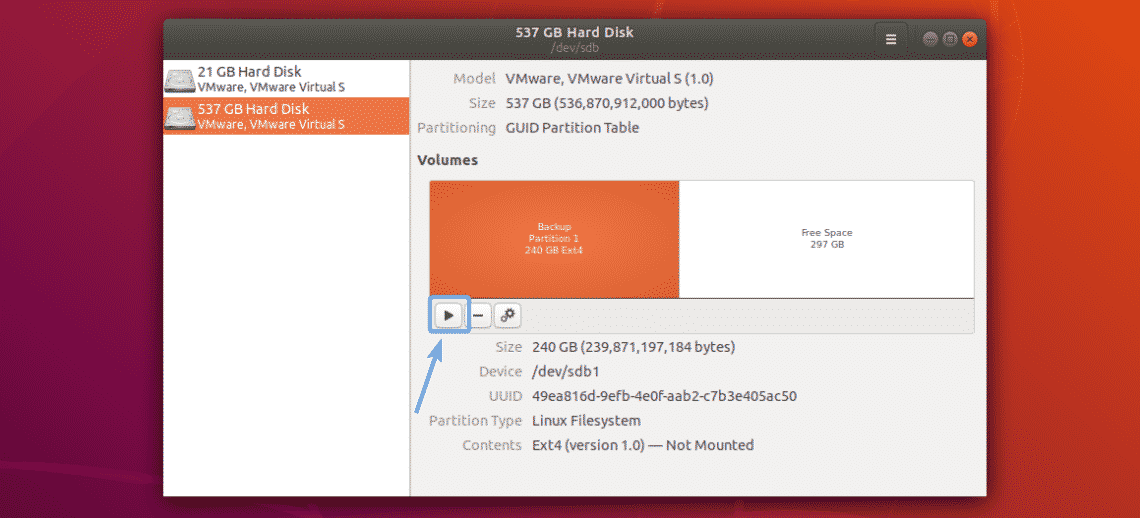Mount the selected partition with play button
Viewport: 1140px width, 518px height.
(x=449, y=315)
